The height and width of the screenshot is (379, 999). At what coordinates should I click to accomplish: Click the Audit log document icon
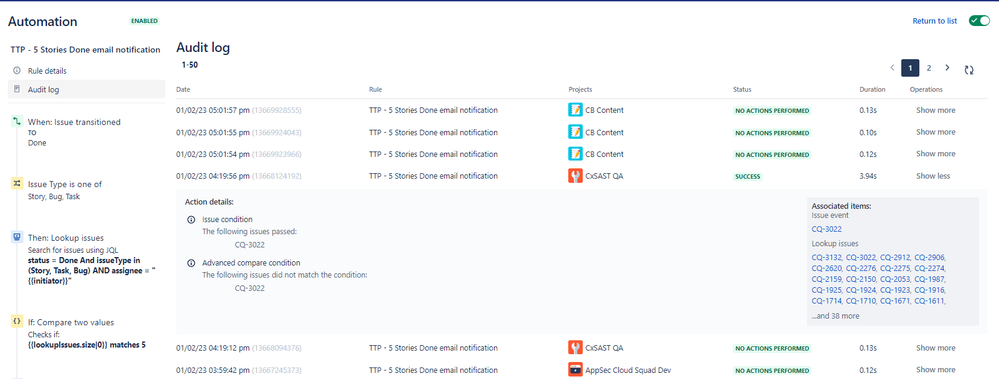[x=17, y=90]
